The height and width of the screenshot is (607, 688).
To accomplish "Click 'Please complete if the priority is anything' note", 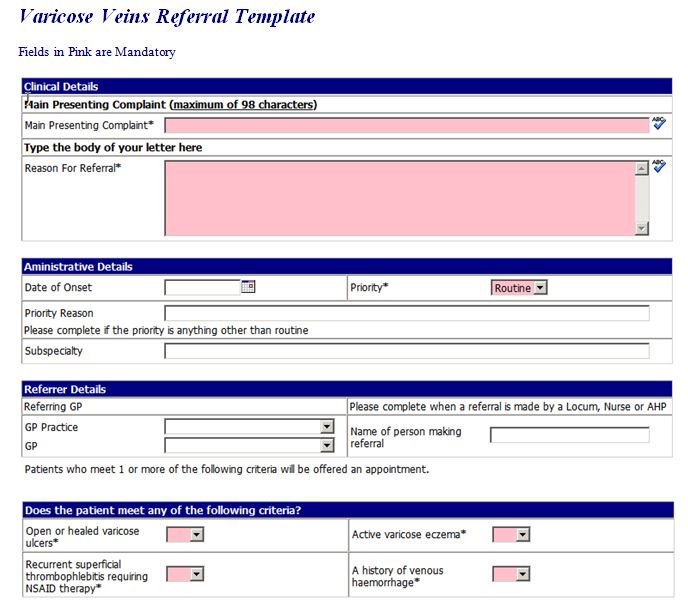I will tap(166, 330).
